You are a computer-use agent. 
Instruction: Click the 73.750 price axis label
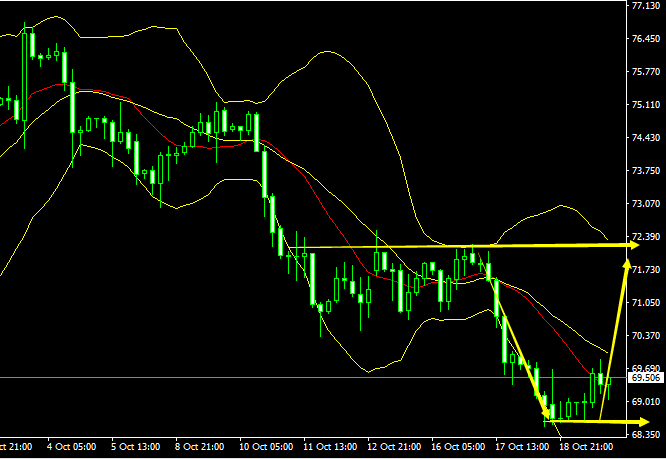[x=646, y=170]
